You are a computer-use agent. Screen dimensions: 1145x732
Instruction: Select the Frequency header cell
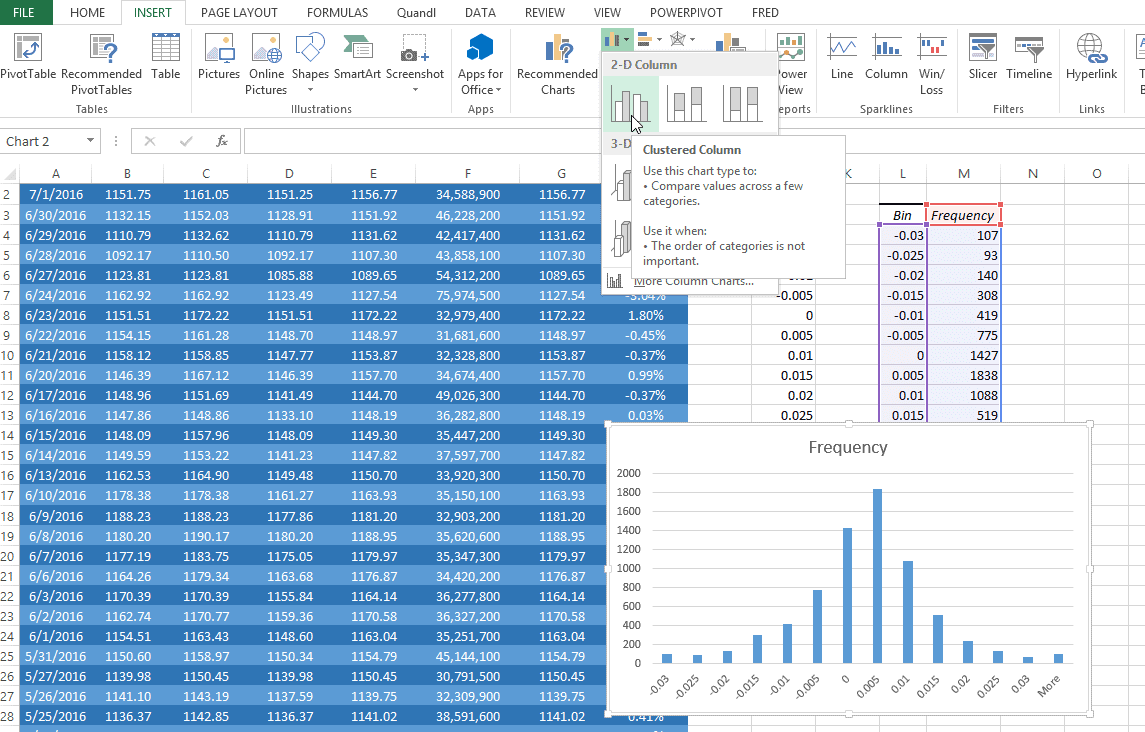tap(962, 215)
